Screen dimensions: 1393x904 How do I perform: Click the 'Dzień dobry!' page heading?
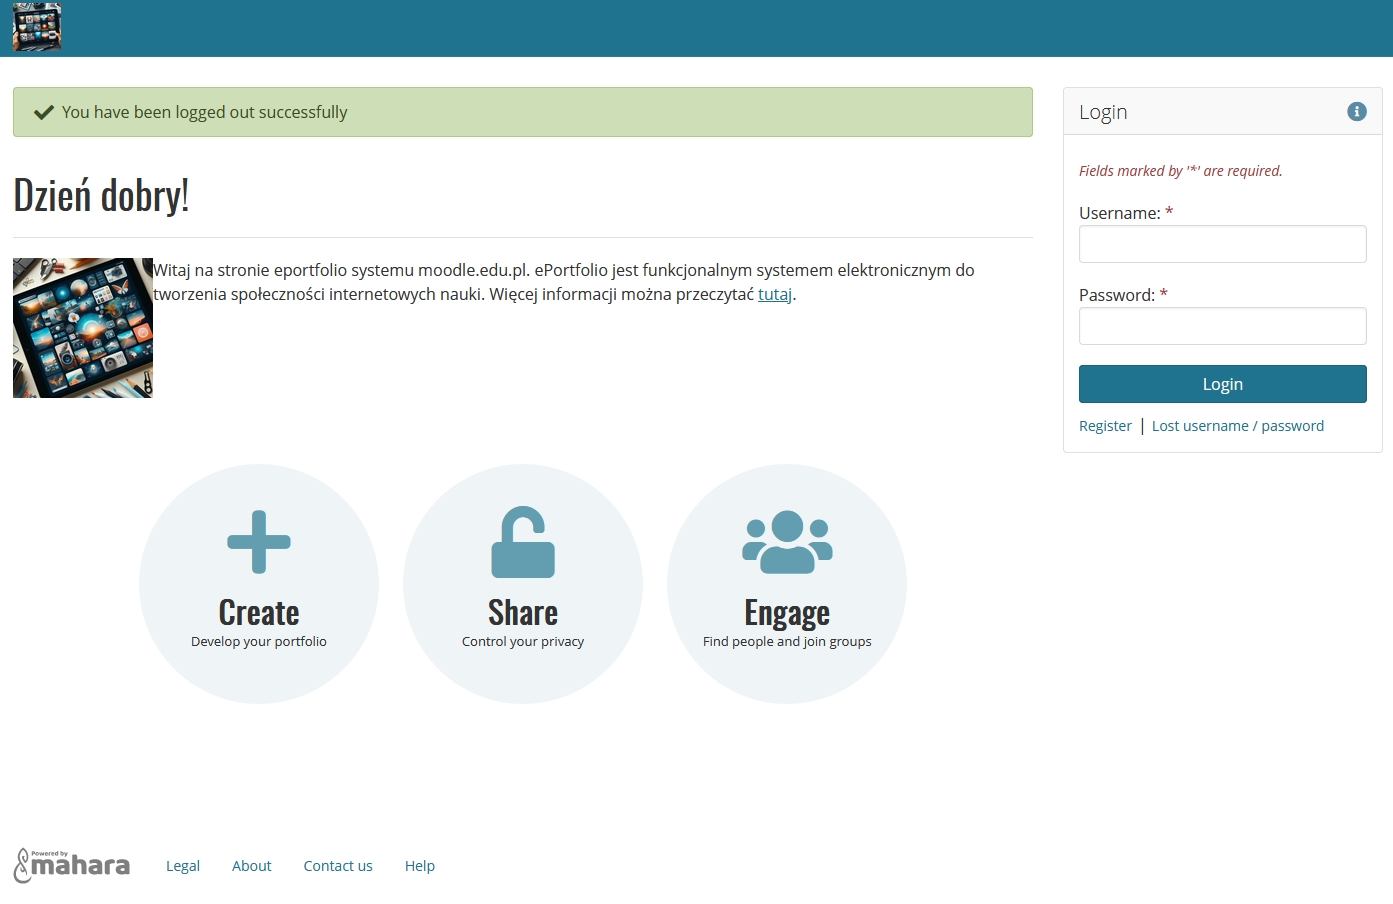101,196
